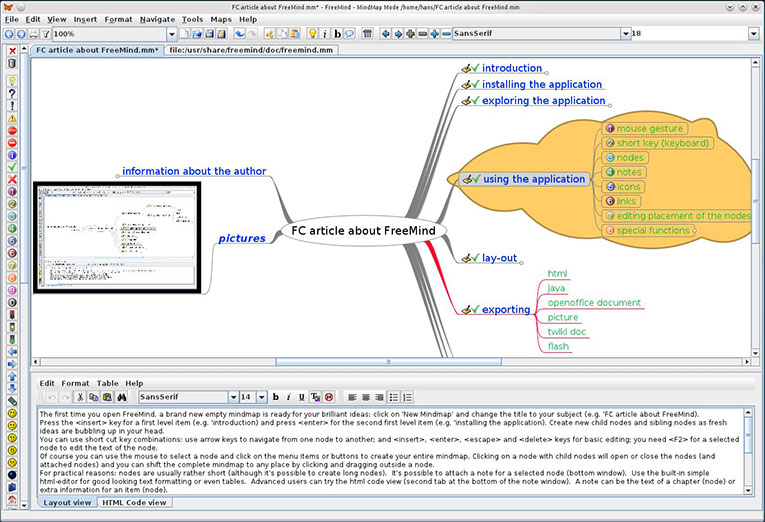The height and width of the screenshot is (522, 765).
Task: Open the File menu
Action: pyautogui.click(x=12, y=20)
